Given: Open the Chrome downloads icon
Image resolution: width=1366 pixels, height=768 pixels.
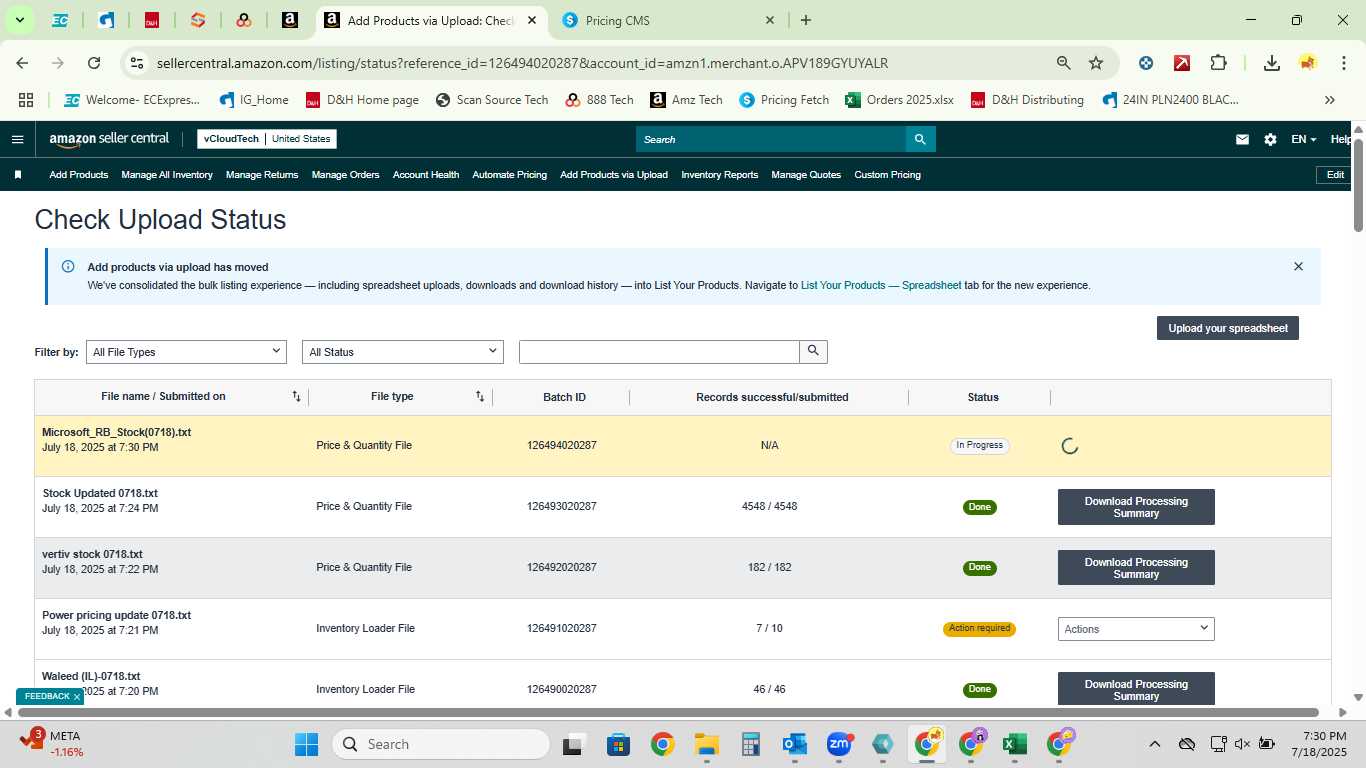Looking at the screenshot, I should (x=1272, y=63).
